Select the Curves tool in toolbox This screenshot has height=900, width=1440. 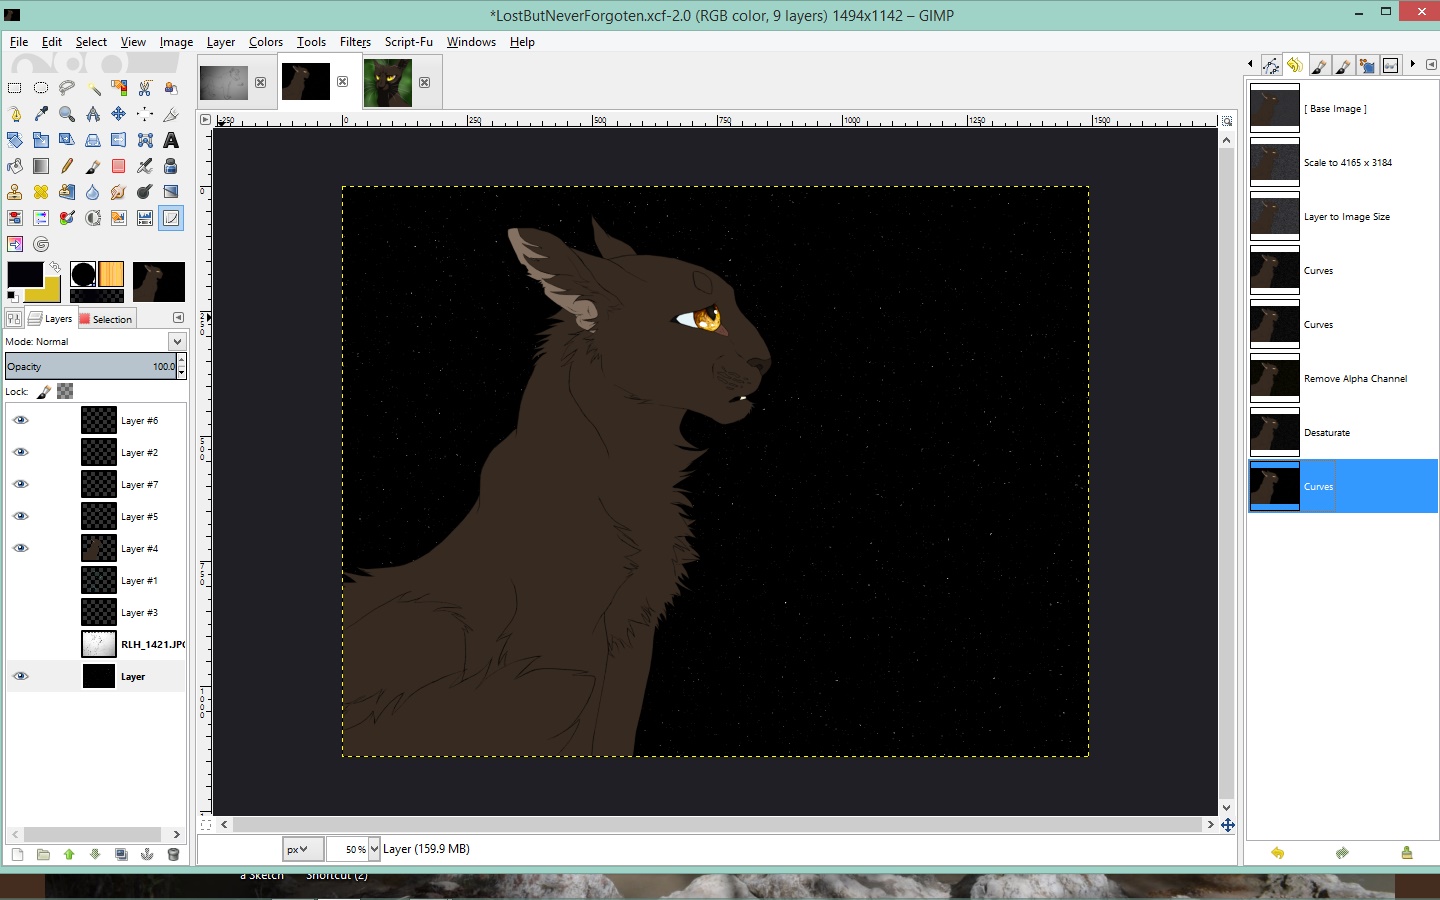click(x=171, y=218)
